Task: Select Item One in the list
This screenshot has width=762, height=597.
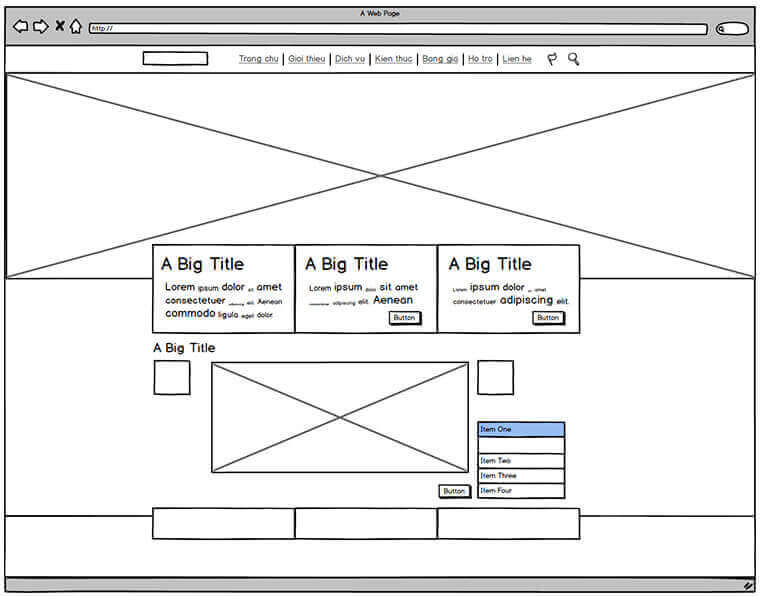Action: point(521,429)
